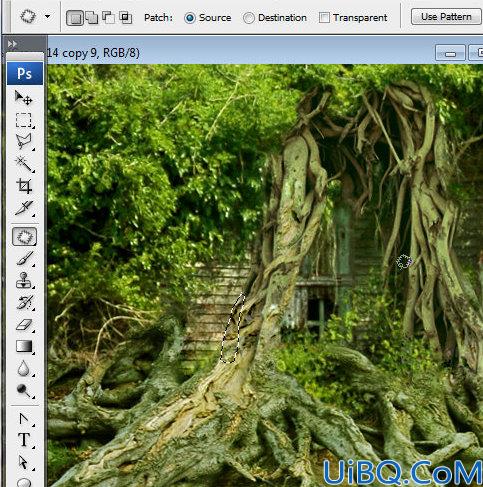
Task: Click the Use Pattern button
Action: click(x=446, y=17)
